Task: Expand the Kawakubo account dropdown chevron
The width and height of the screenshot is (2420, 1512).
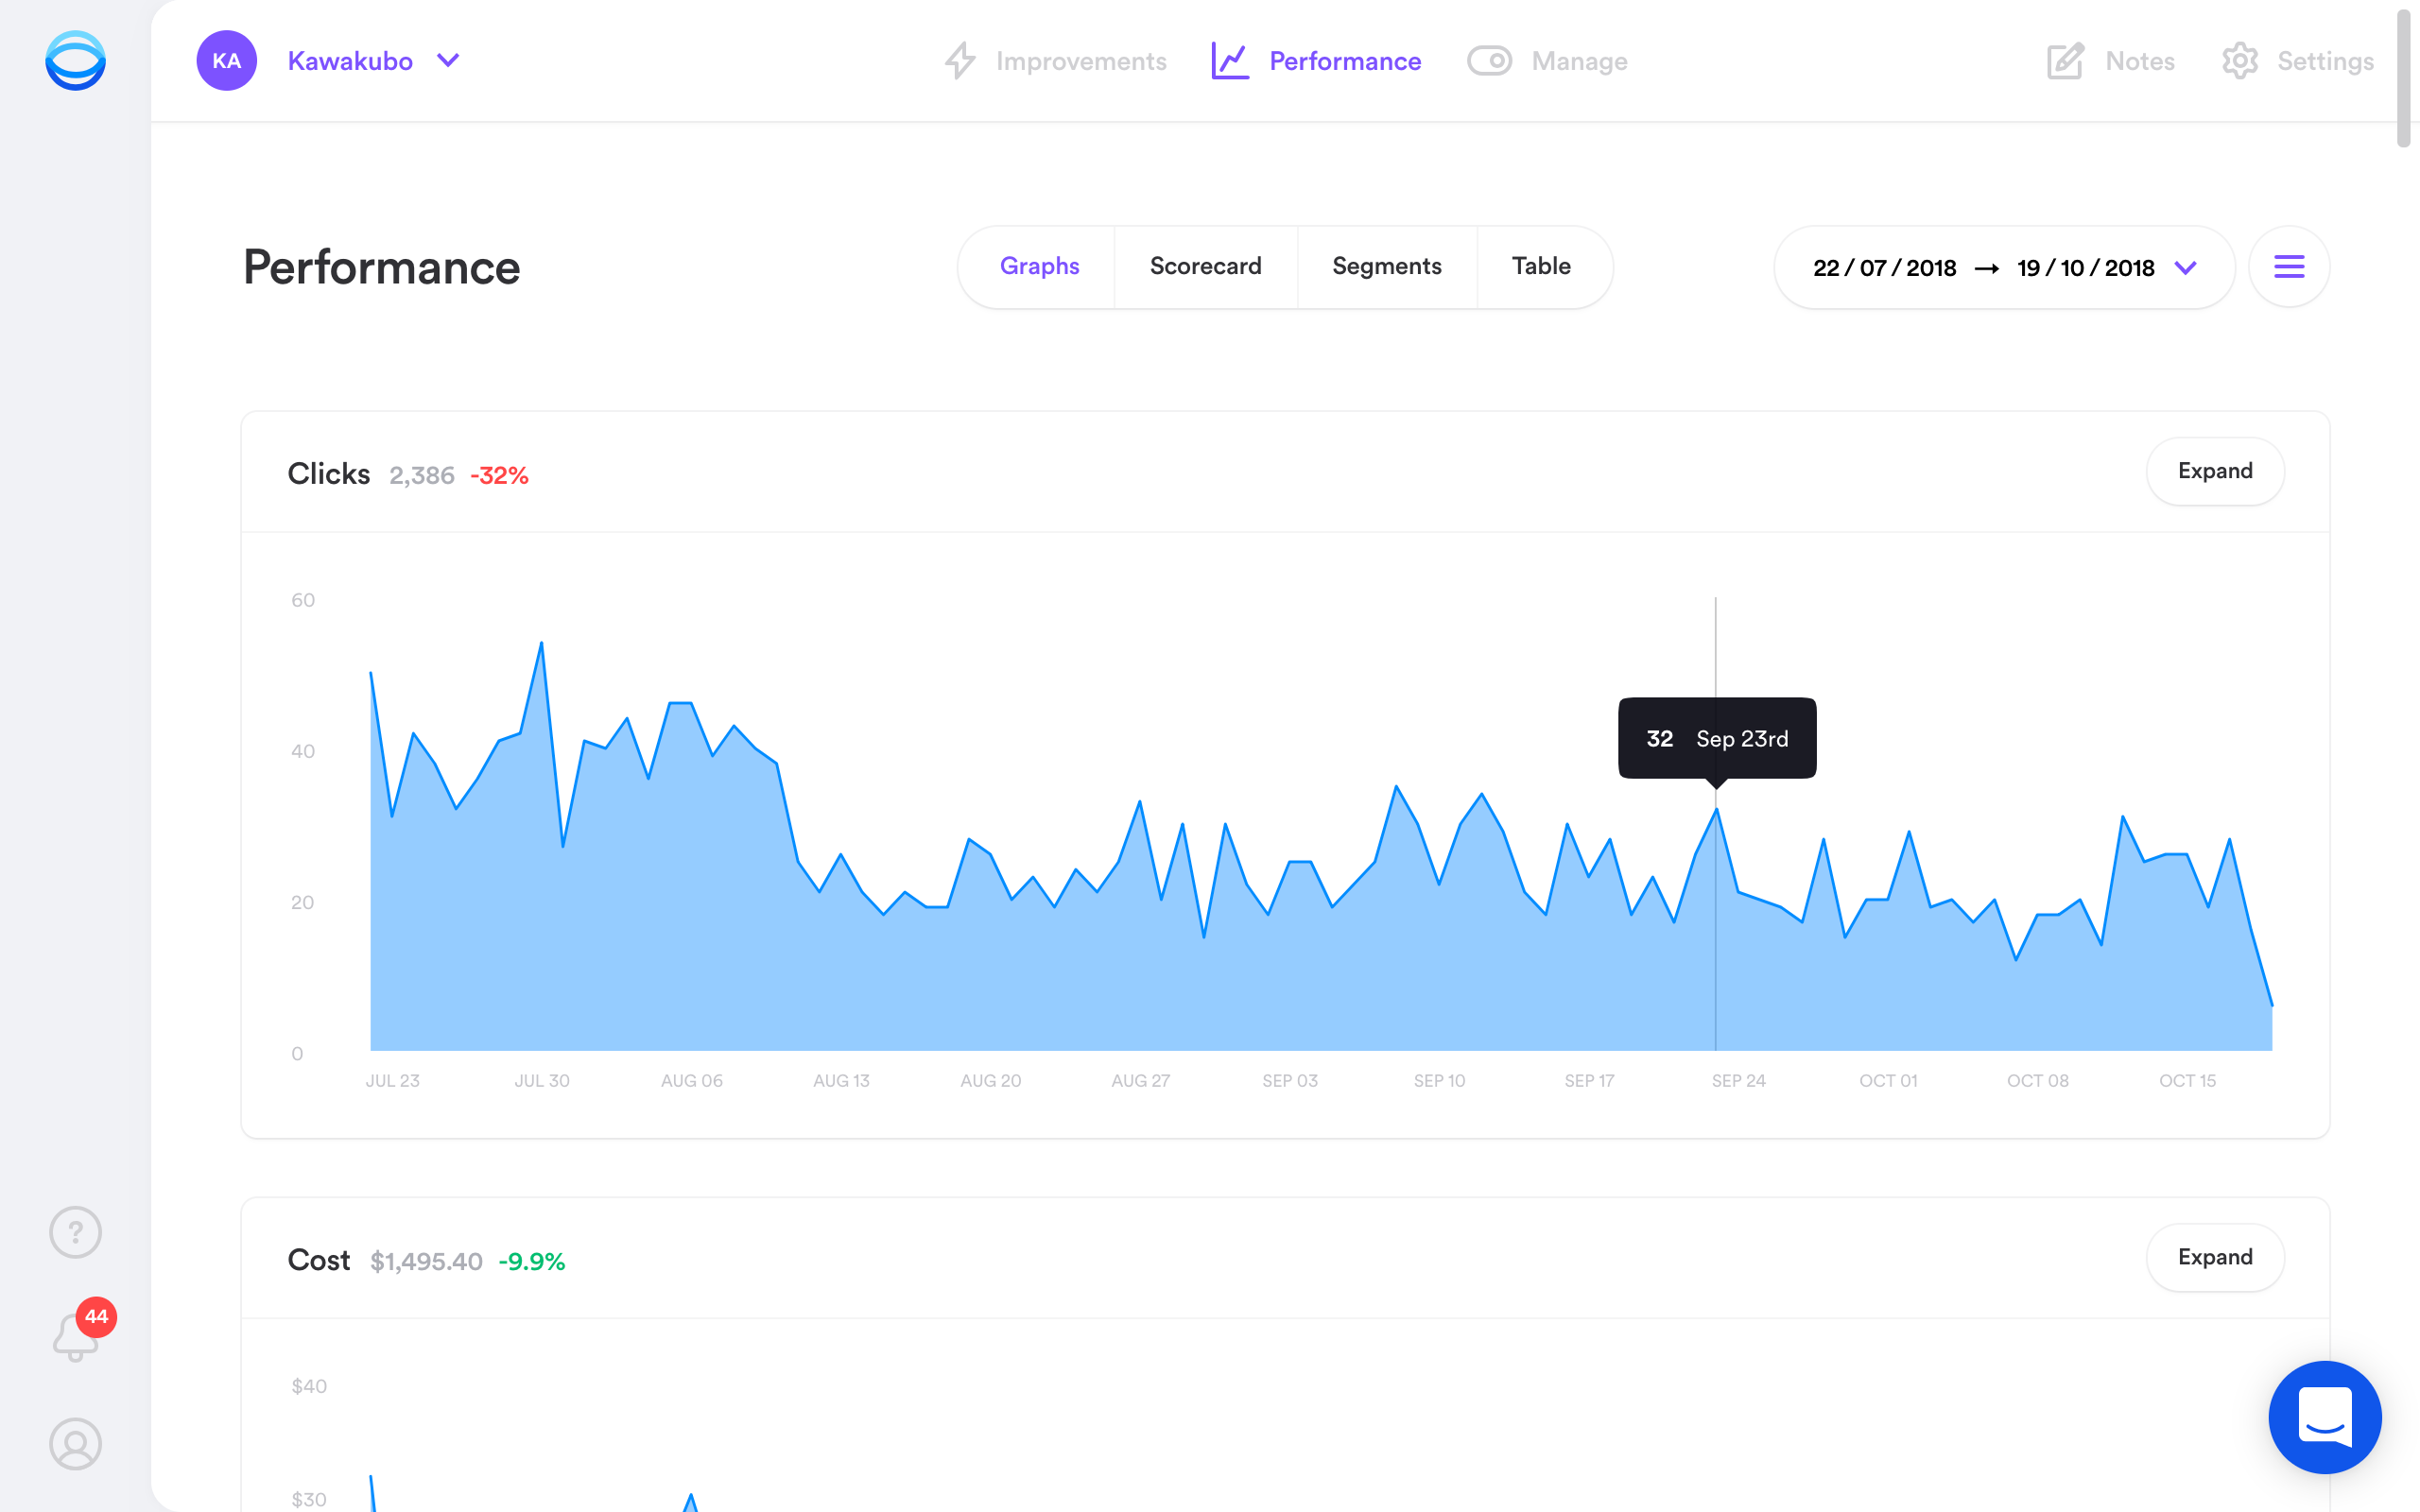Action: (448, 61)
